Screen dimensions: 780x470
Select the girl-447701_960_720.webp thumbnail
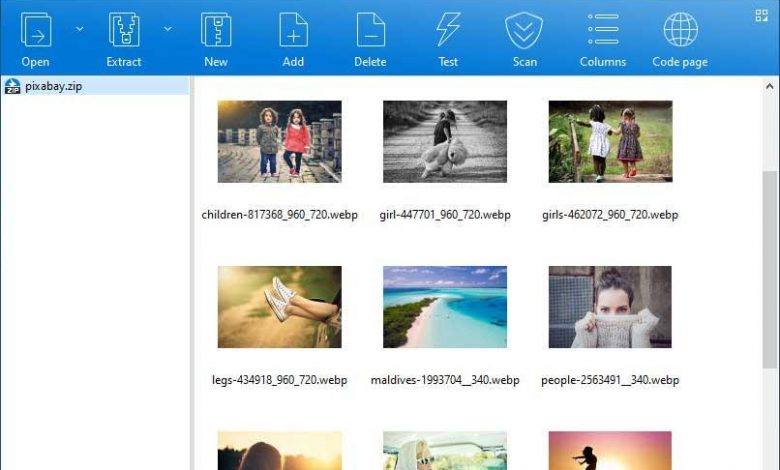[x=445, y=142]
